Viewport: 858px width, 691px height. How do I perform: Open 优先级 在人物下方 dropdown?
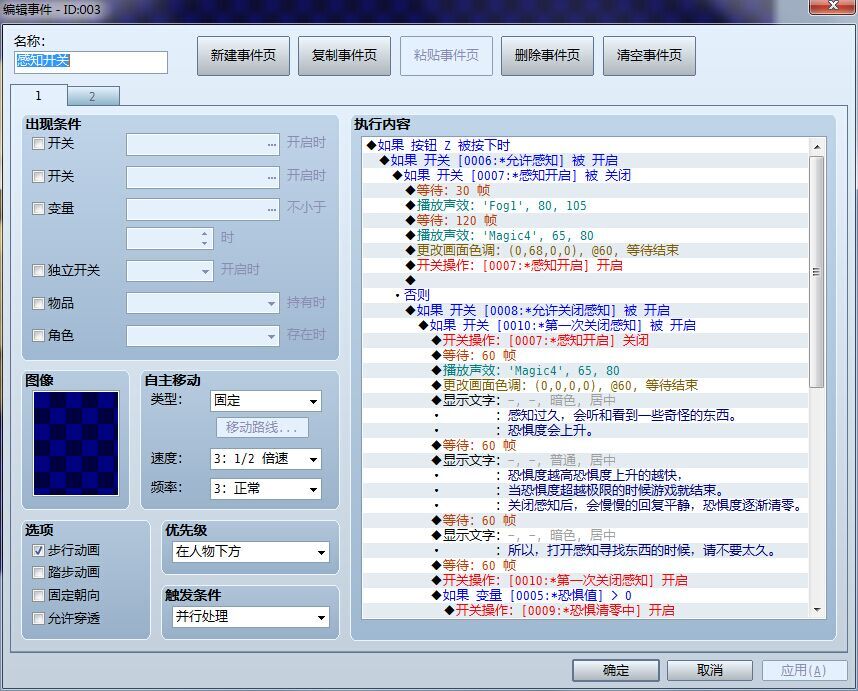[251, 552]
